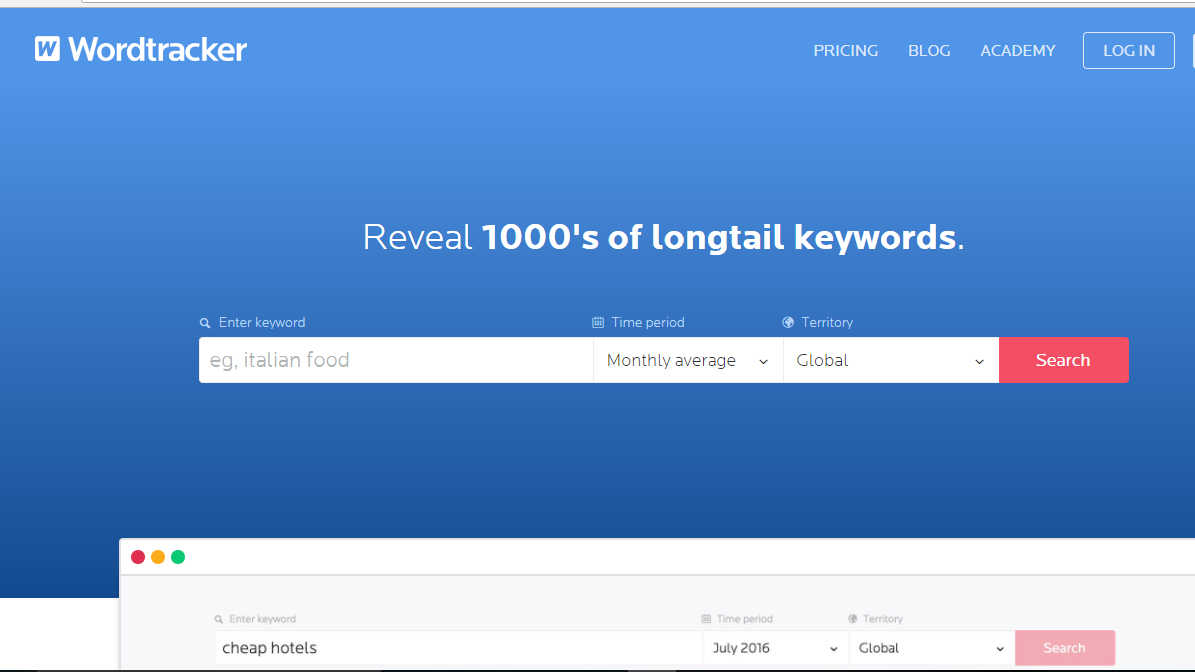Click the calendar icon beside Time period
Image resolution: width=1195 pixels, height=672 pixels.
[x=597, y=322]
